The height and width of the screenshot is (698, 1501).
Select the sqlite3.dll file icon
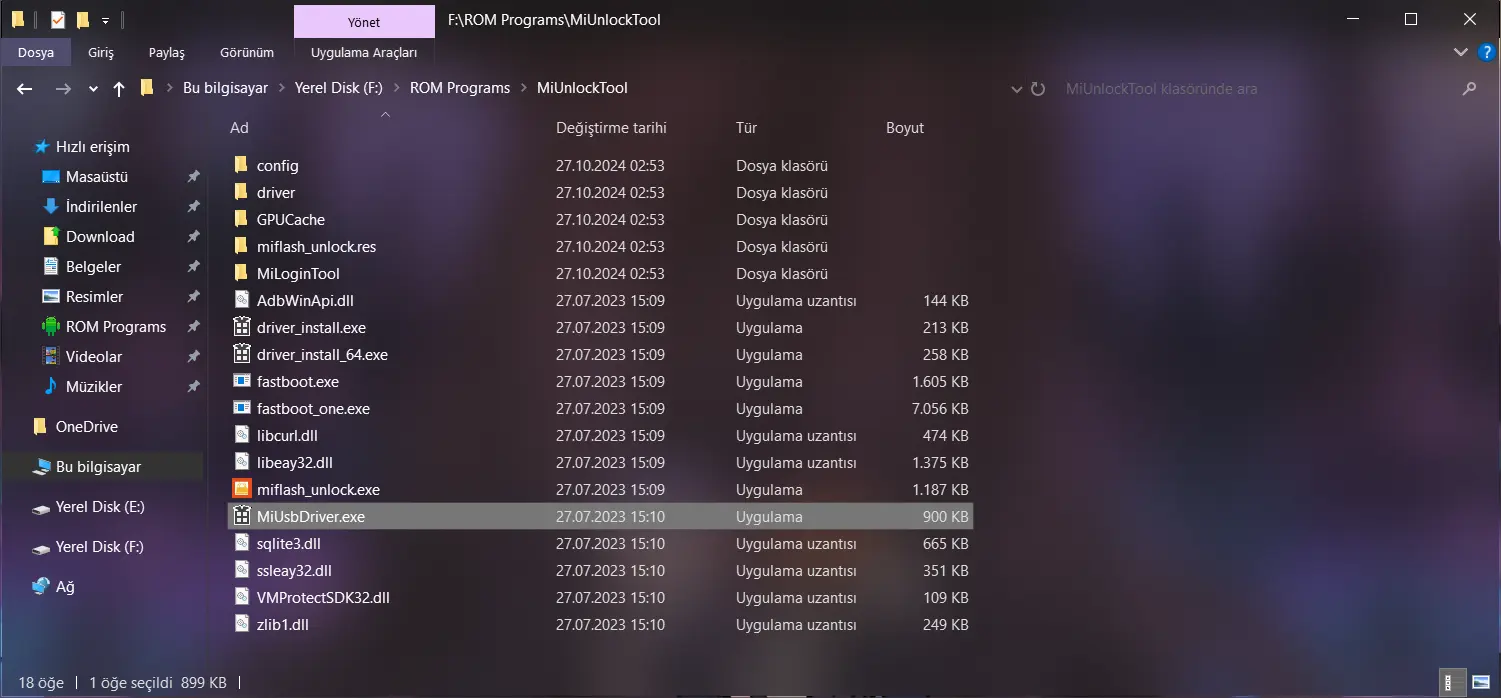[240, 543]
